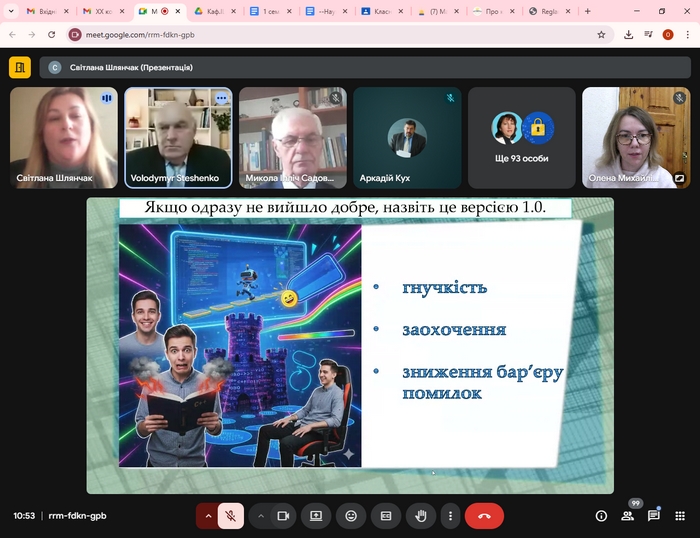Open the emoji reactions button
Viewport: 700px width, 538px height.
(351, 516)
